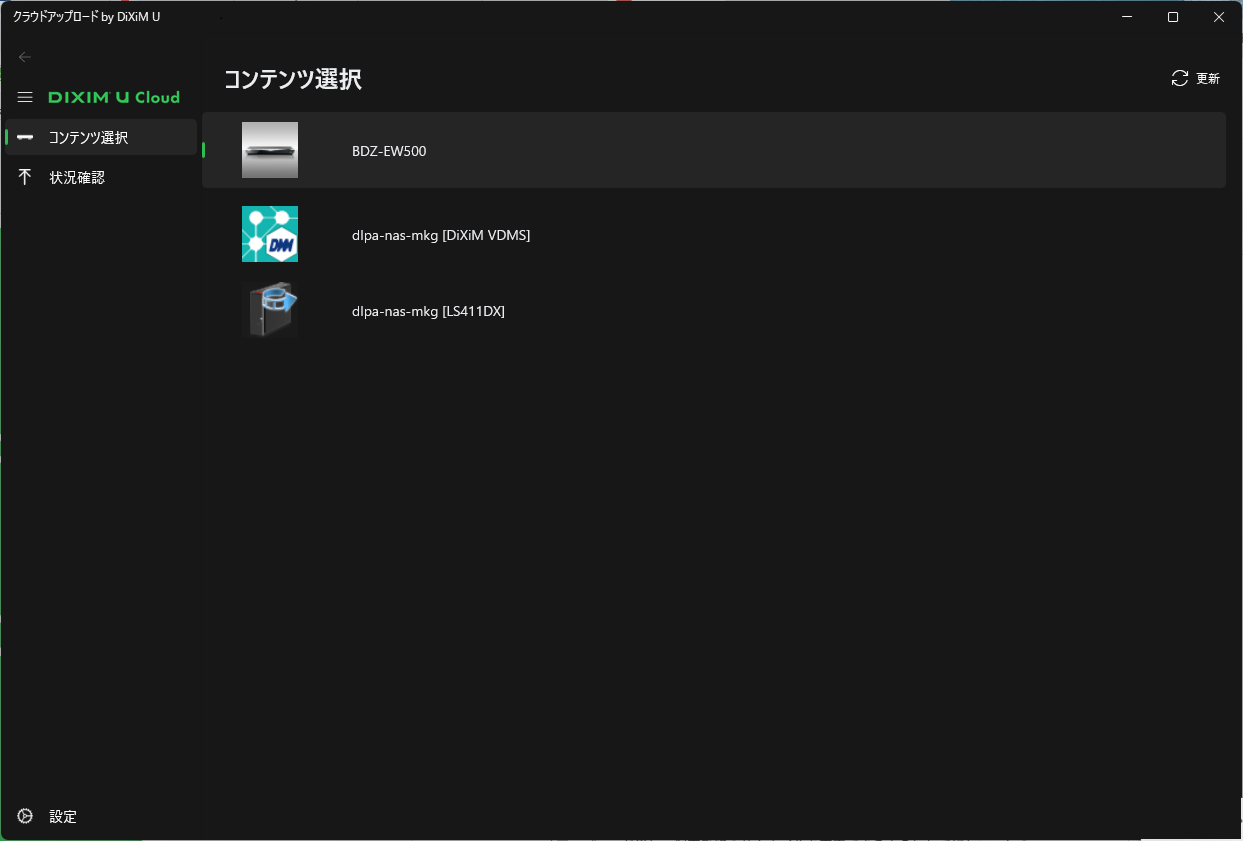Click the LS411DX NAS drive icon
Viewport: 1243px width, 841px height.
click(x=270, y=310)
